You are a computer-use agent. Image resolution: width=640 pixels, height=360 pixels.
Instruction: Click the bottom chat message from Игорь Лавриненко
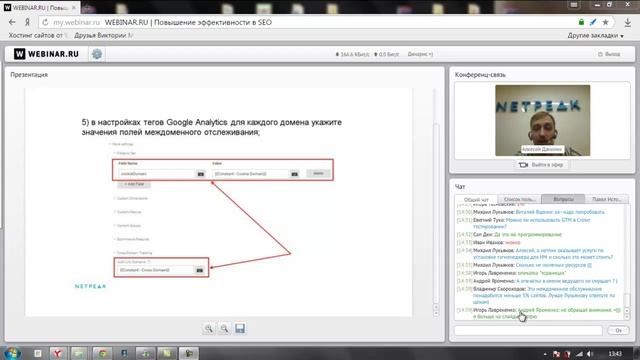click(538, 313)
